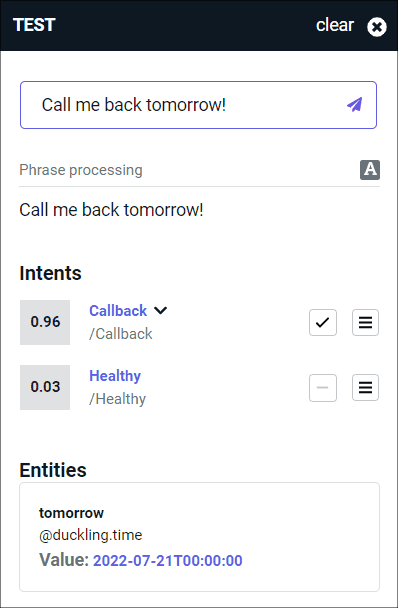Image resolution: width=398 pixels, height=608 pixels.
Task: Send the phrase with the paper plane icon
Action: [x=355, y=105]
